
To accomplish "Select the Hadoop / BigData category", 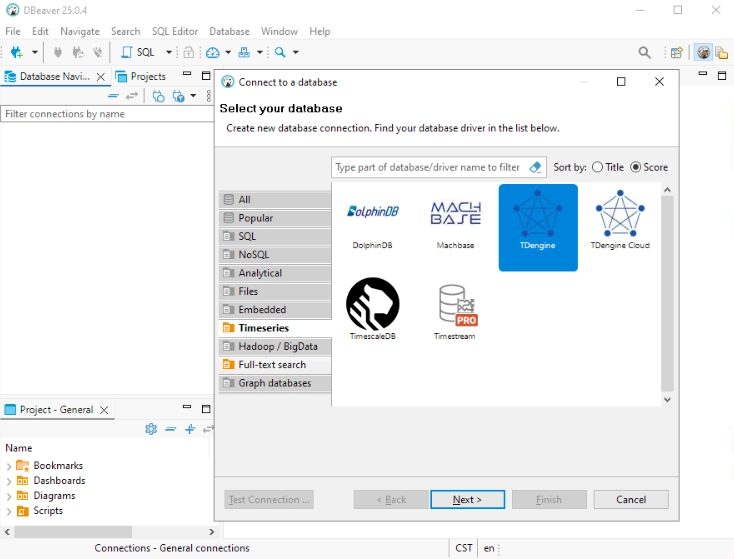I will point(275,346).
